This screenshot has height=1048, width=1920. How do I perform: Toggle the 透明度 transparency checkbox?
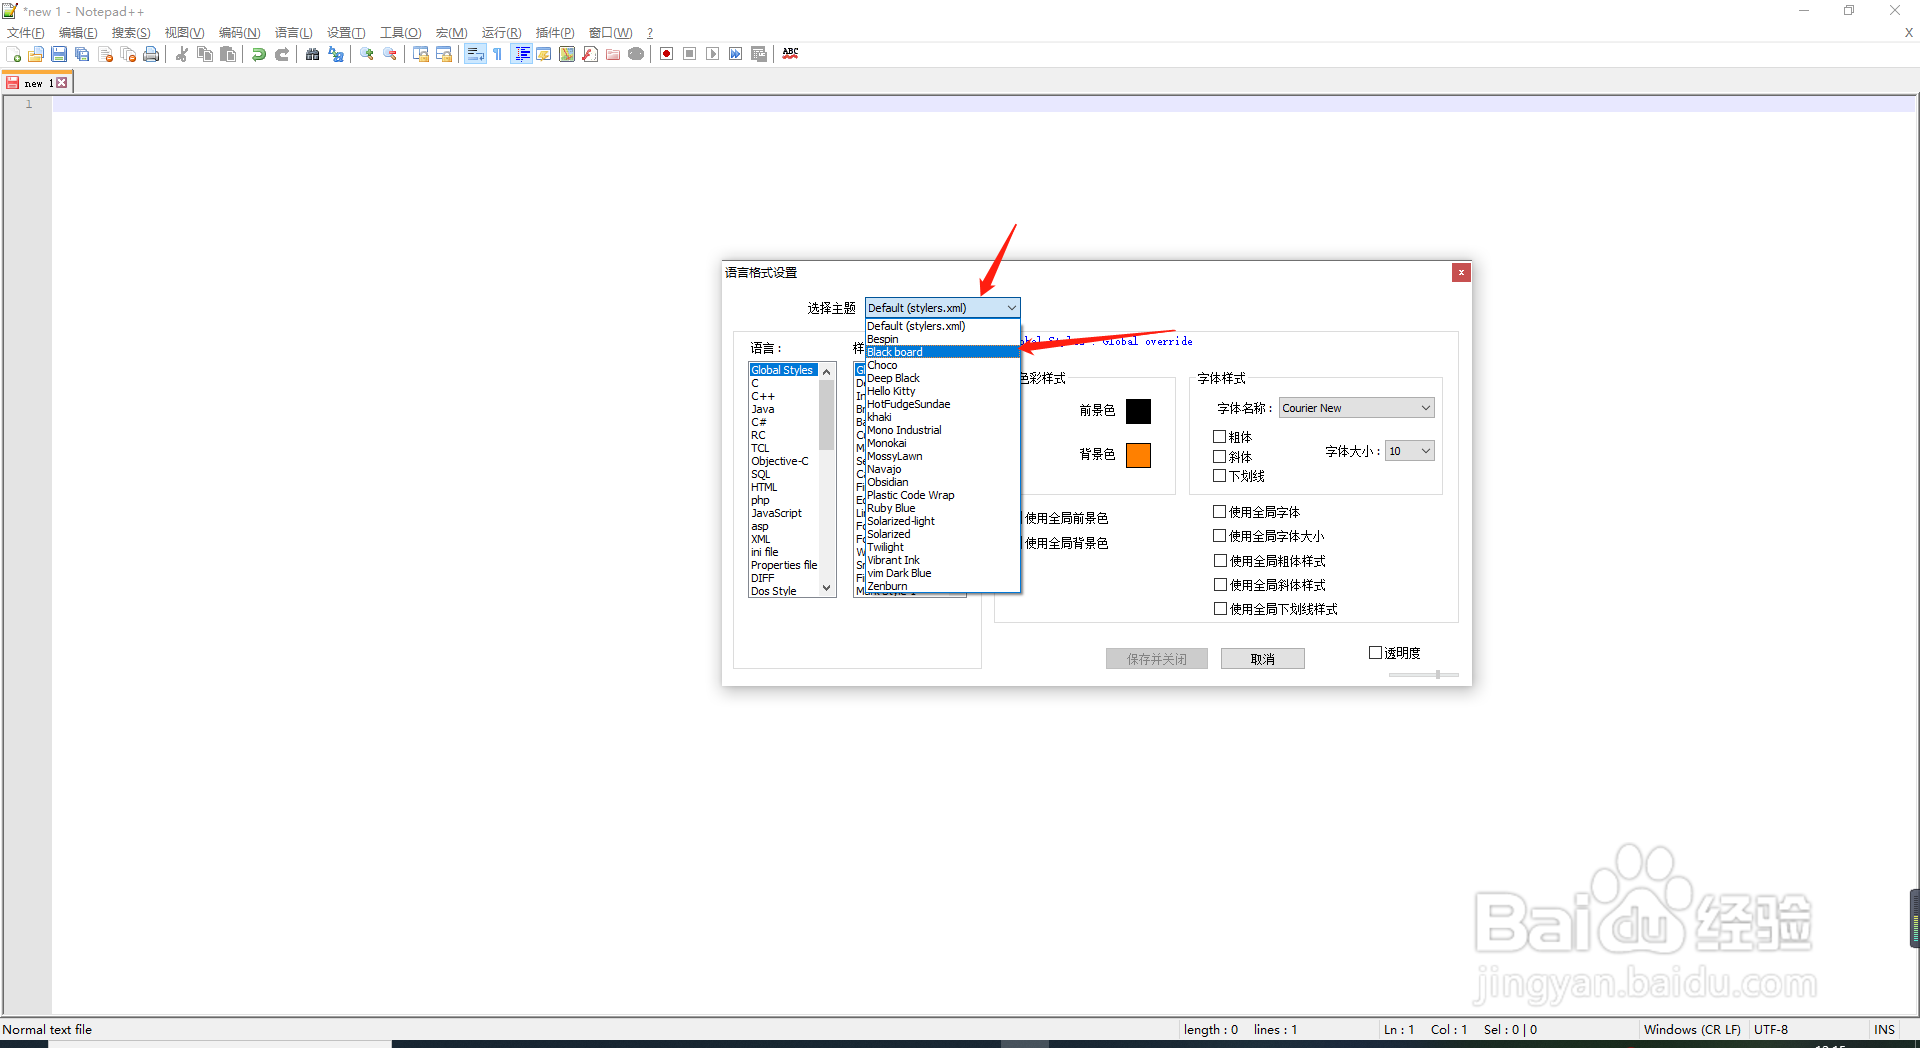click(1376, 653)
